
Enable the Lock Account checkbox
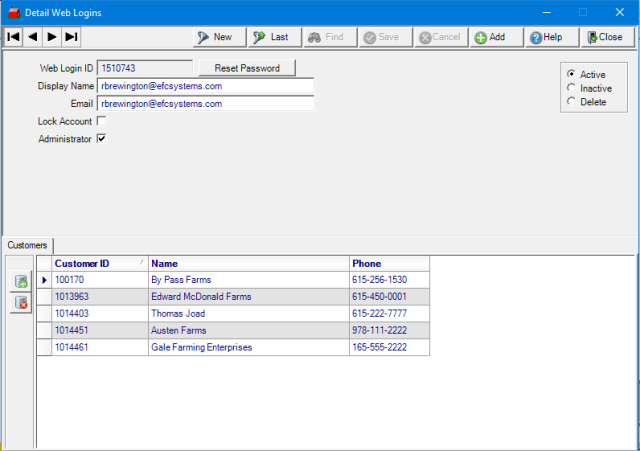[101, 121]
